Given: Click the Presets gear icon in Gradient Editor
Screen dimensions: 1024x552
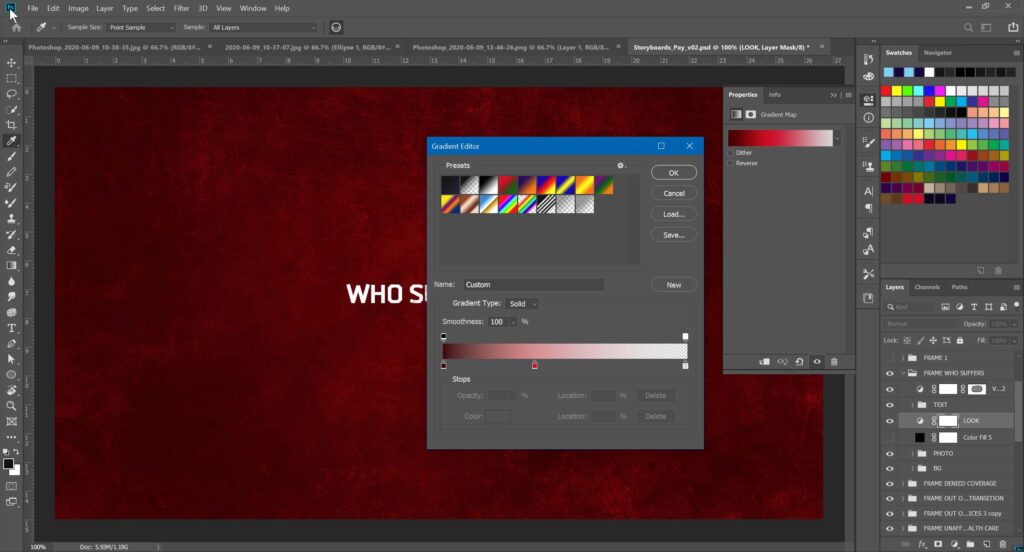Looking at the screenshot, I should pos(620,165).
